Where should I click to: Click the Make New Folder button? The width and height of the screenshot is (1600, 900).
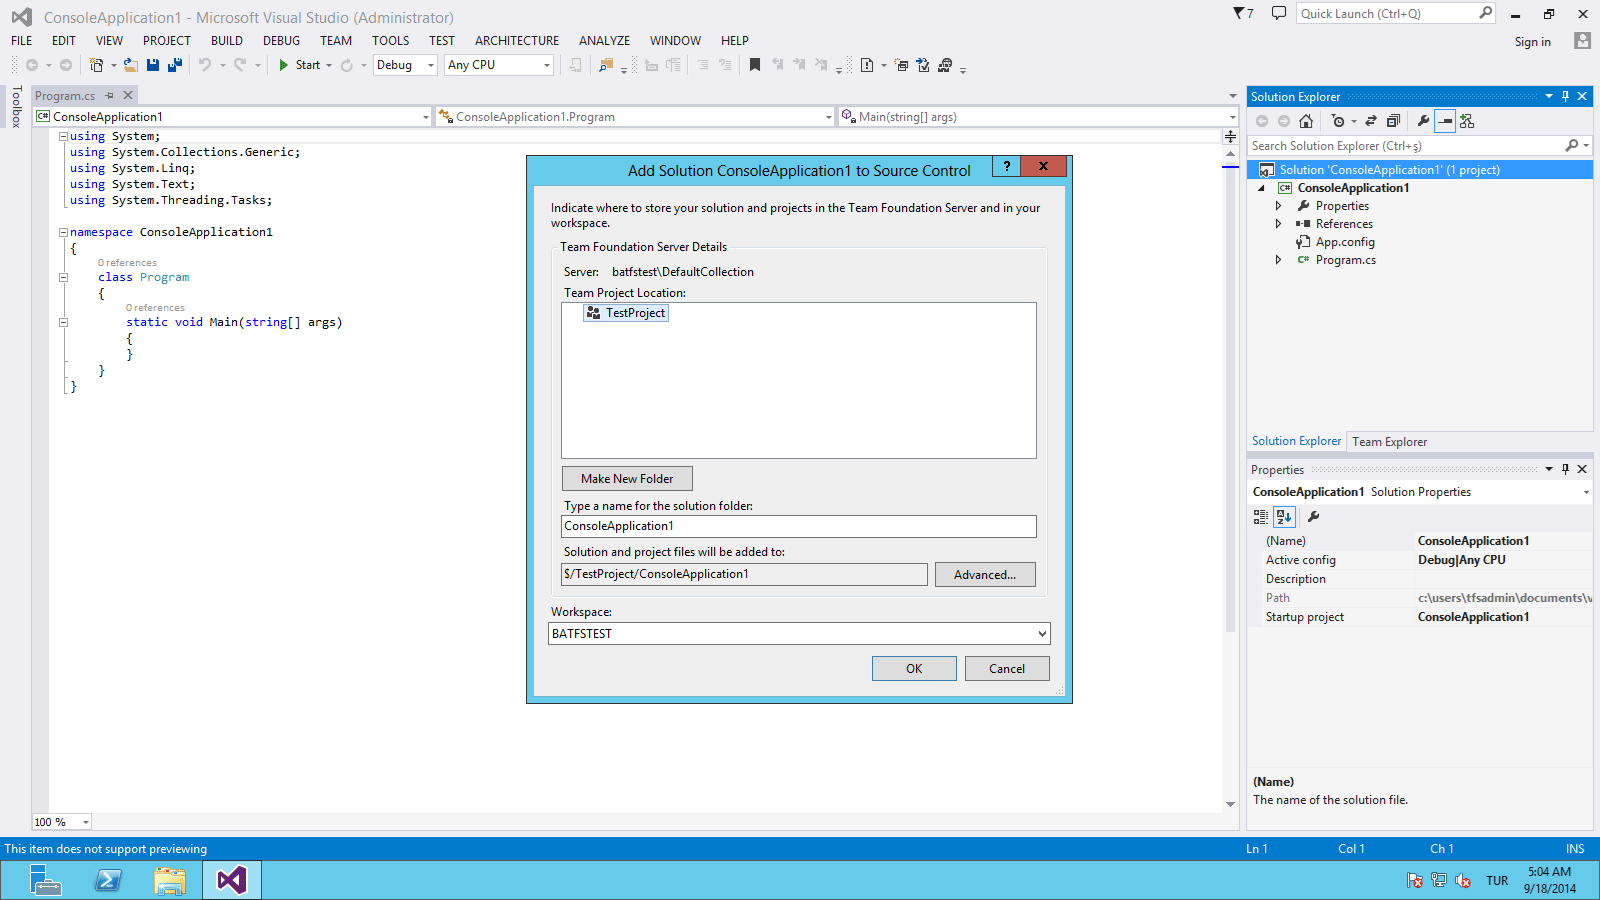627,479
